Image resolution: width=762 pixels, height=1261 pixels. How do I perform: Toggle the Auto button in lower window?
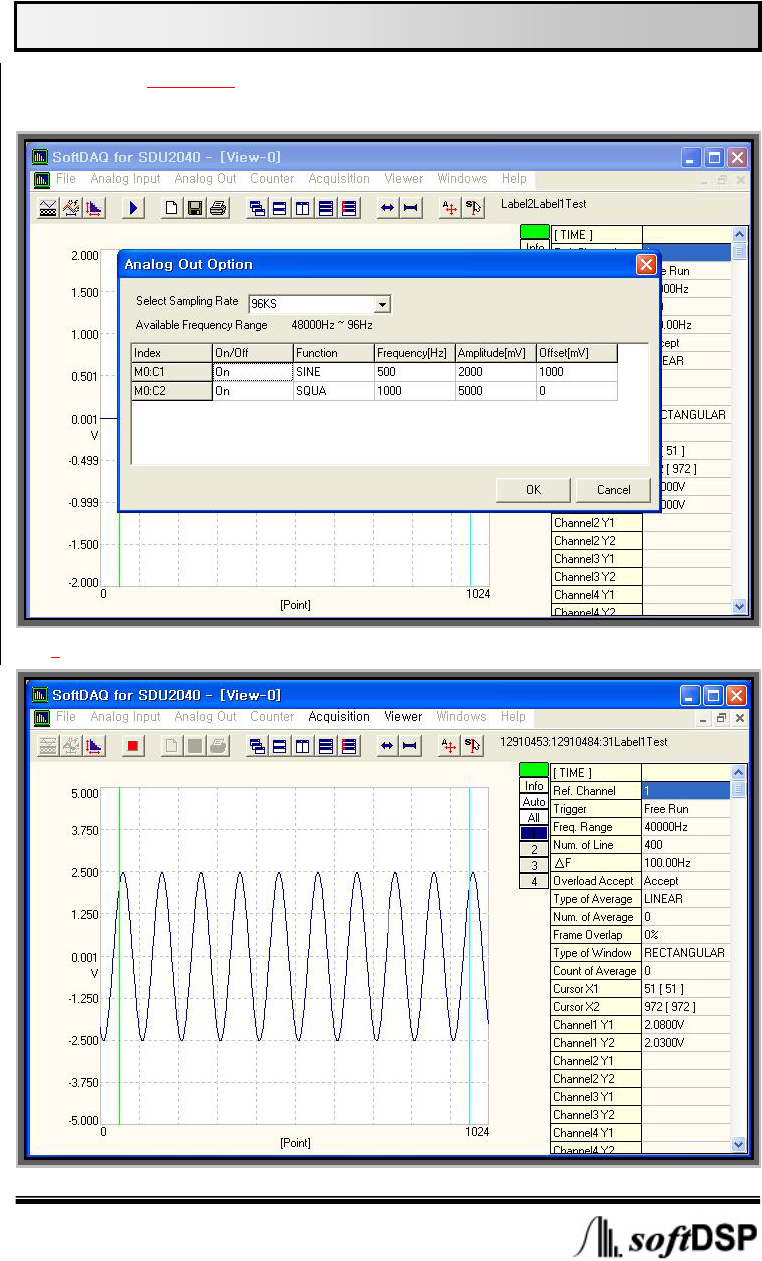click(x=534, y=802)
